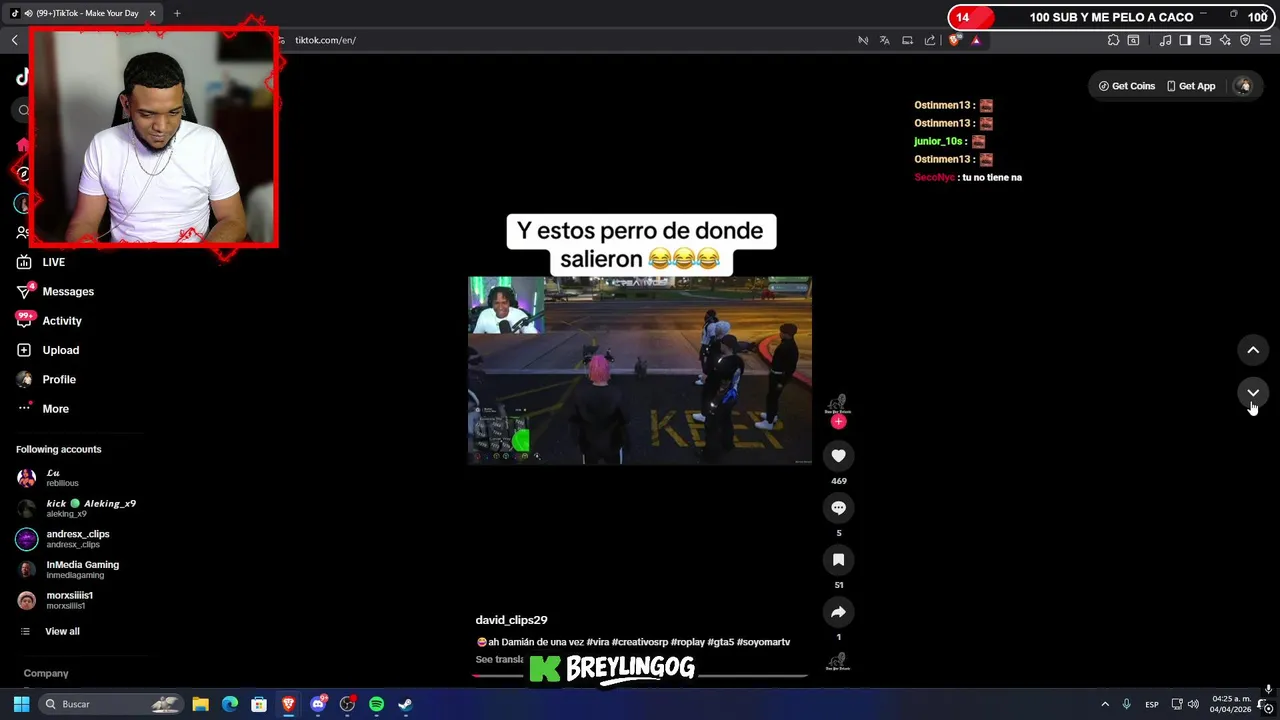Open the browser extensions puzzle icon
Screen dimensions: 1280x720
(x=1113, y=40)
